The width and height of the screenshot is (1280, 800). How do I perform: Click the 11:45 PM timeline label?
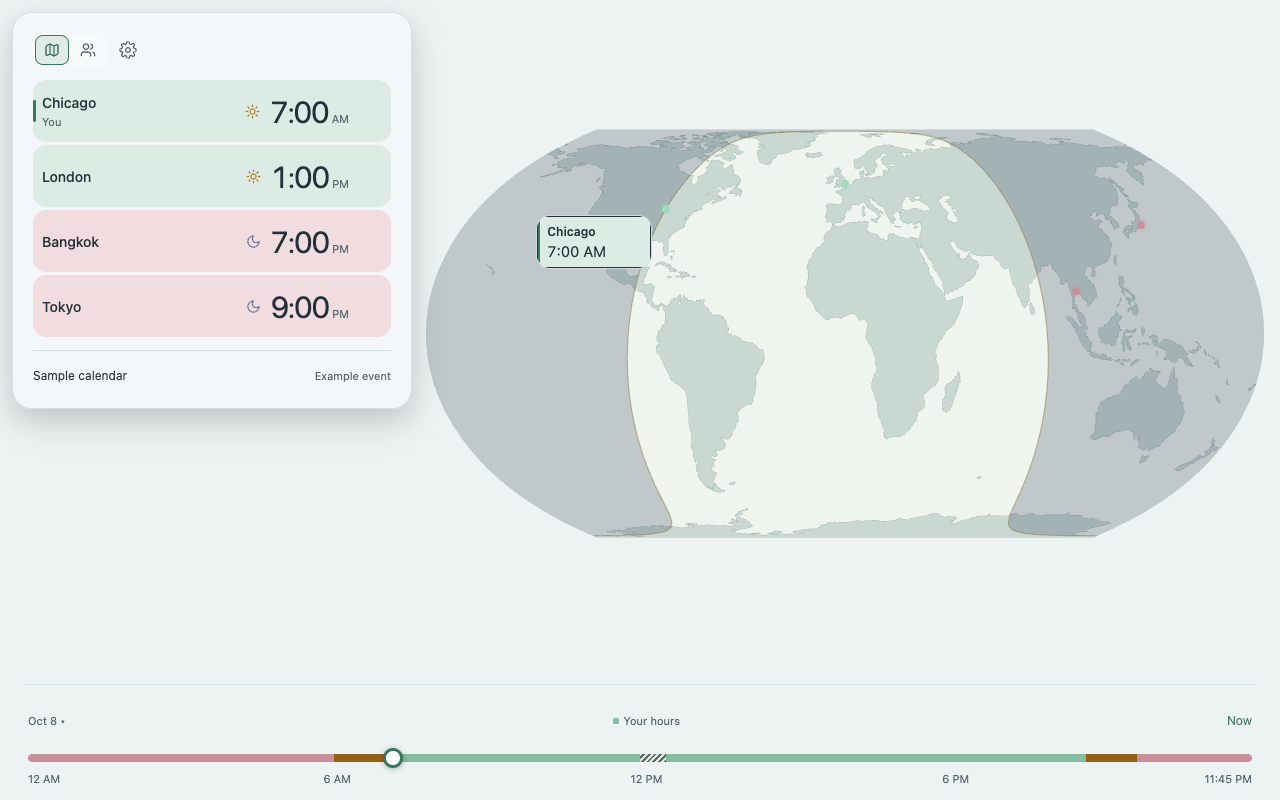1228,779
